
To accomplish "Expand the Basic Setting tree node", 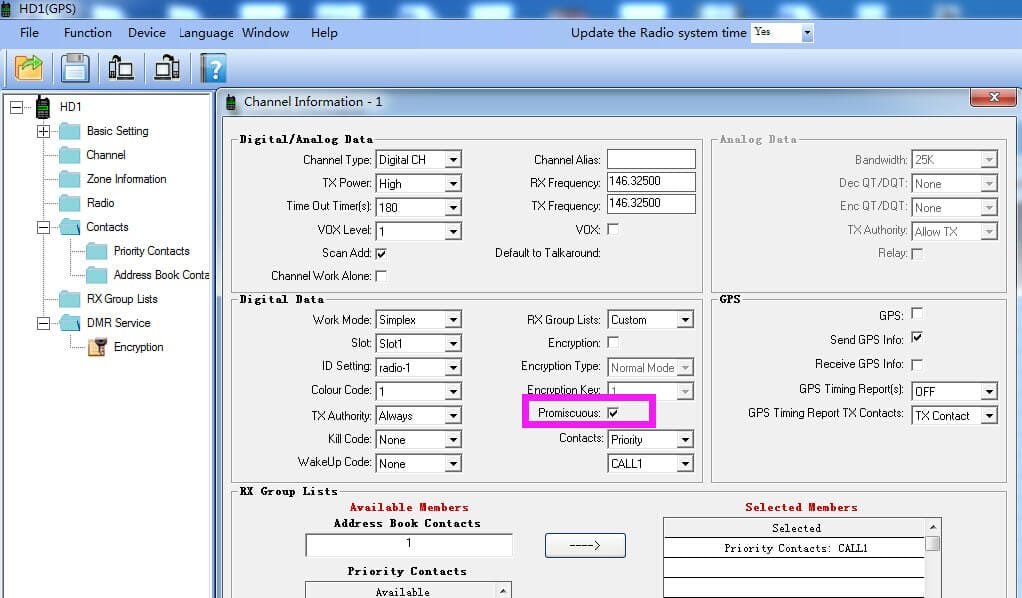I will (x=43, y=131).
